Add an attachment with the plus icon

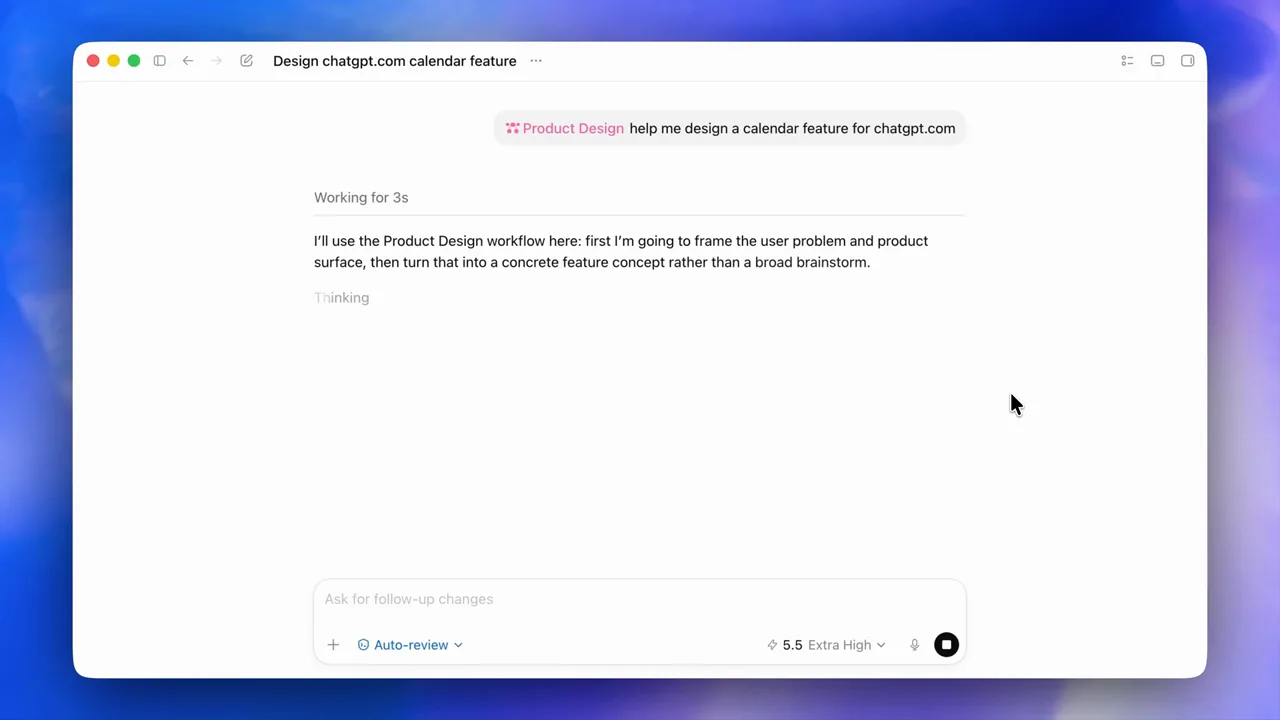coord(333,645)
